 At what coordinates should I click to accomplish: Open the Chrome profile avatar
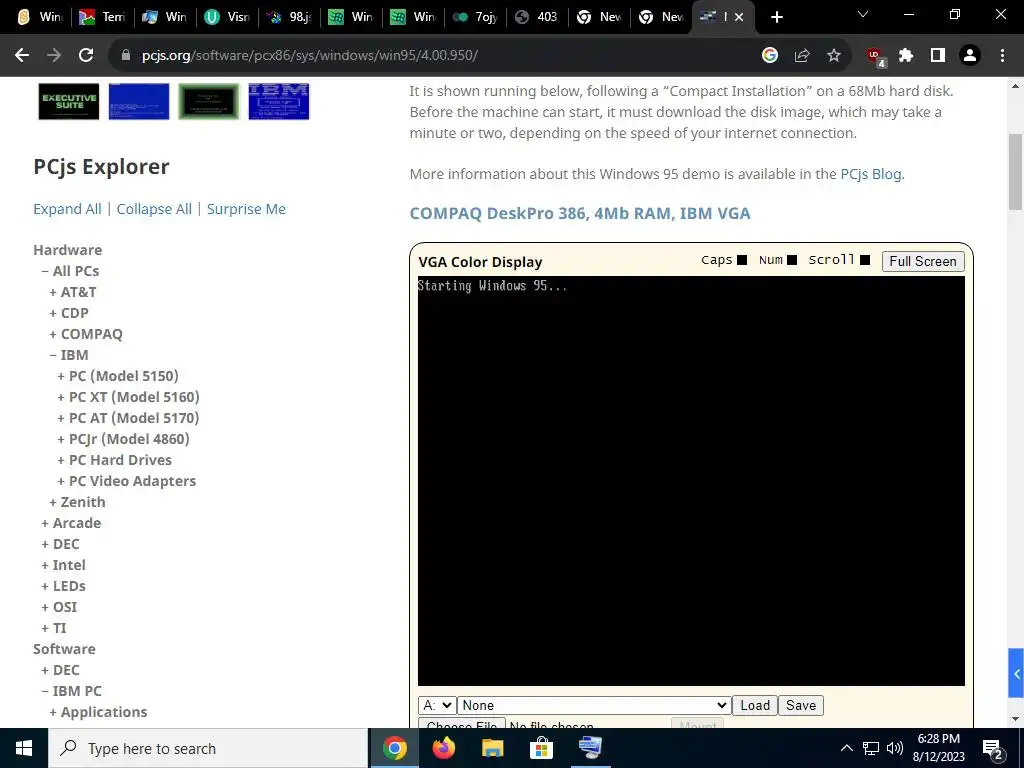tap(970, 56)
